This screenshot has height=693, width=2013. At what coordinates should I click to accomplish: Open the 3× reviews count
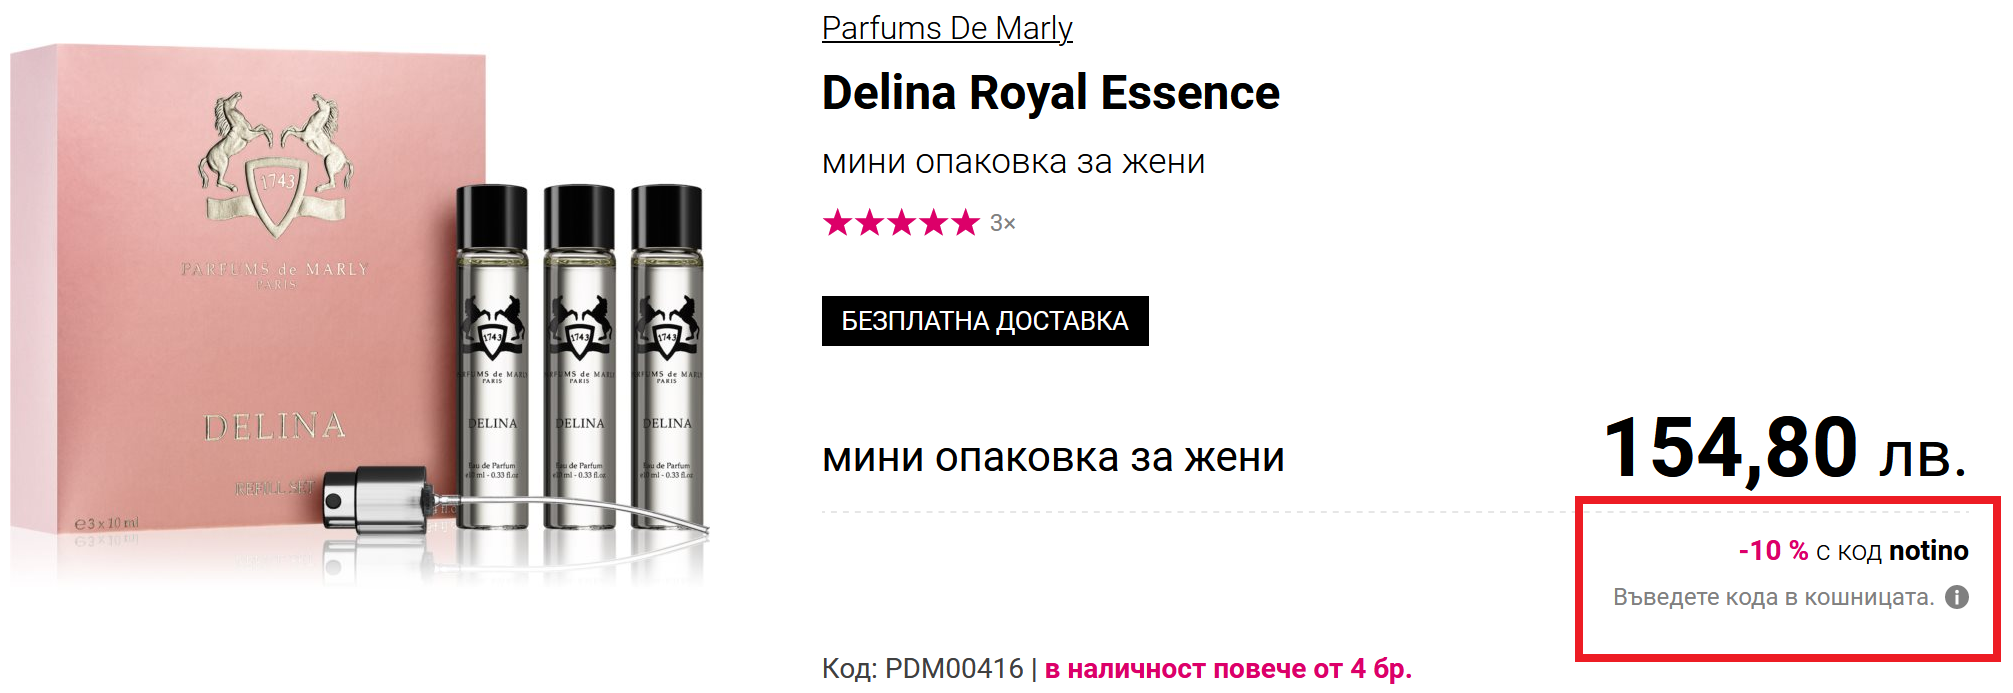pyautogui.click(x=1003, y=223)
